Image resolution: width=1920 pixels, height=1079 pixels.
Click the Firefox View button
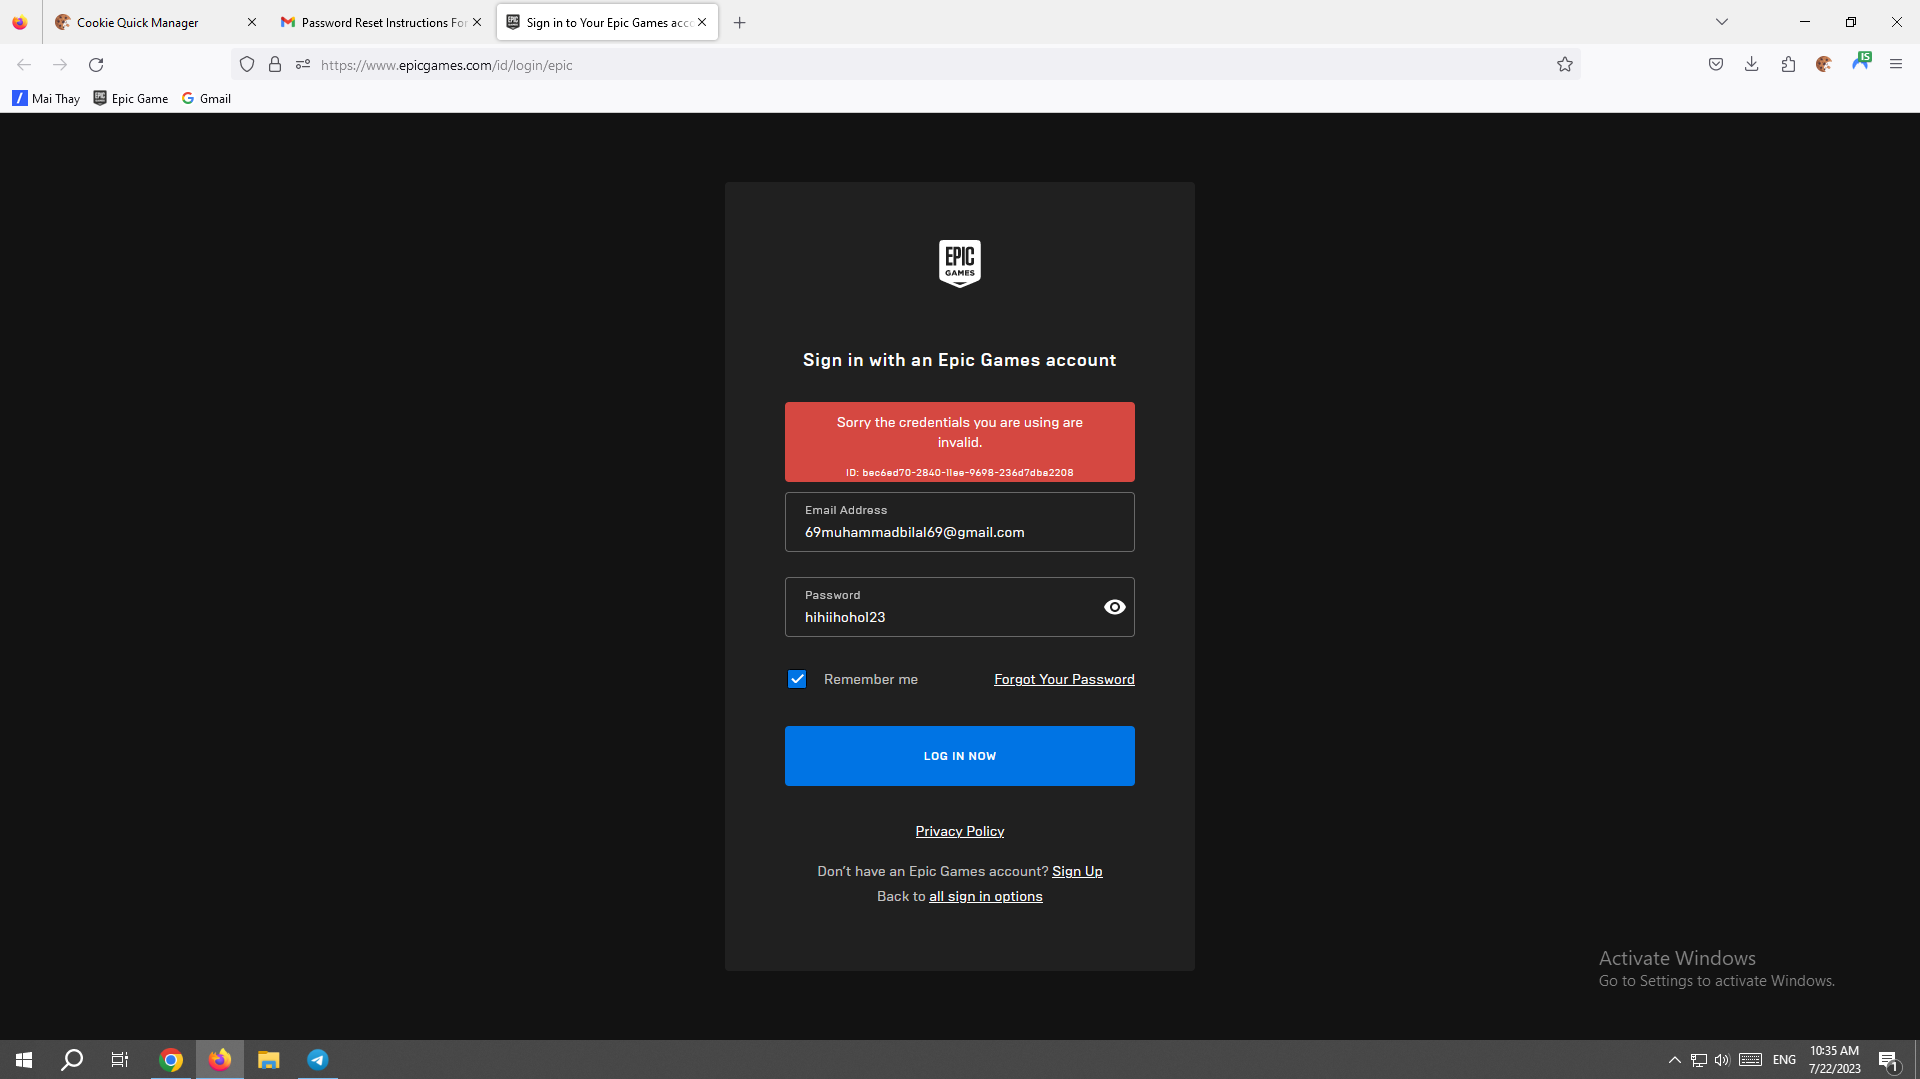tap(20, 22)
